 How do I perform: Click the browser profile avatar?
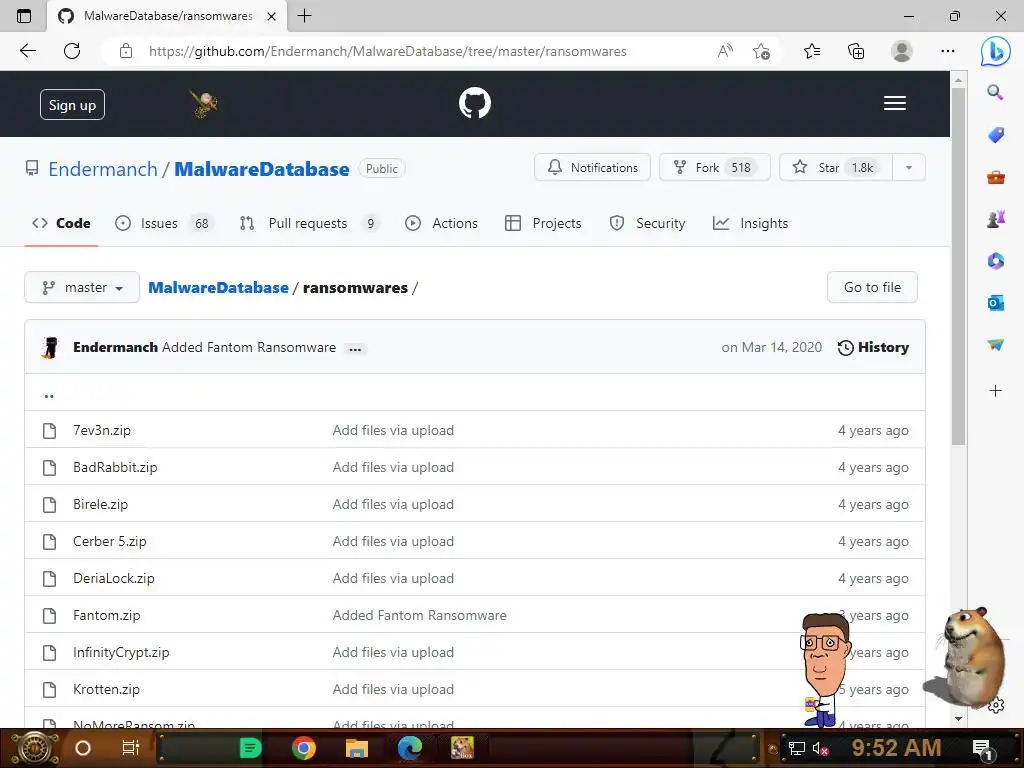coord(901,51)
